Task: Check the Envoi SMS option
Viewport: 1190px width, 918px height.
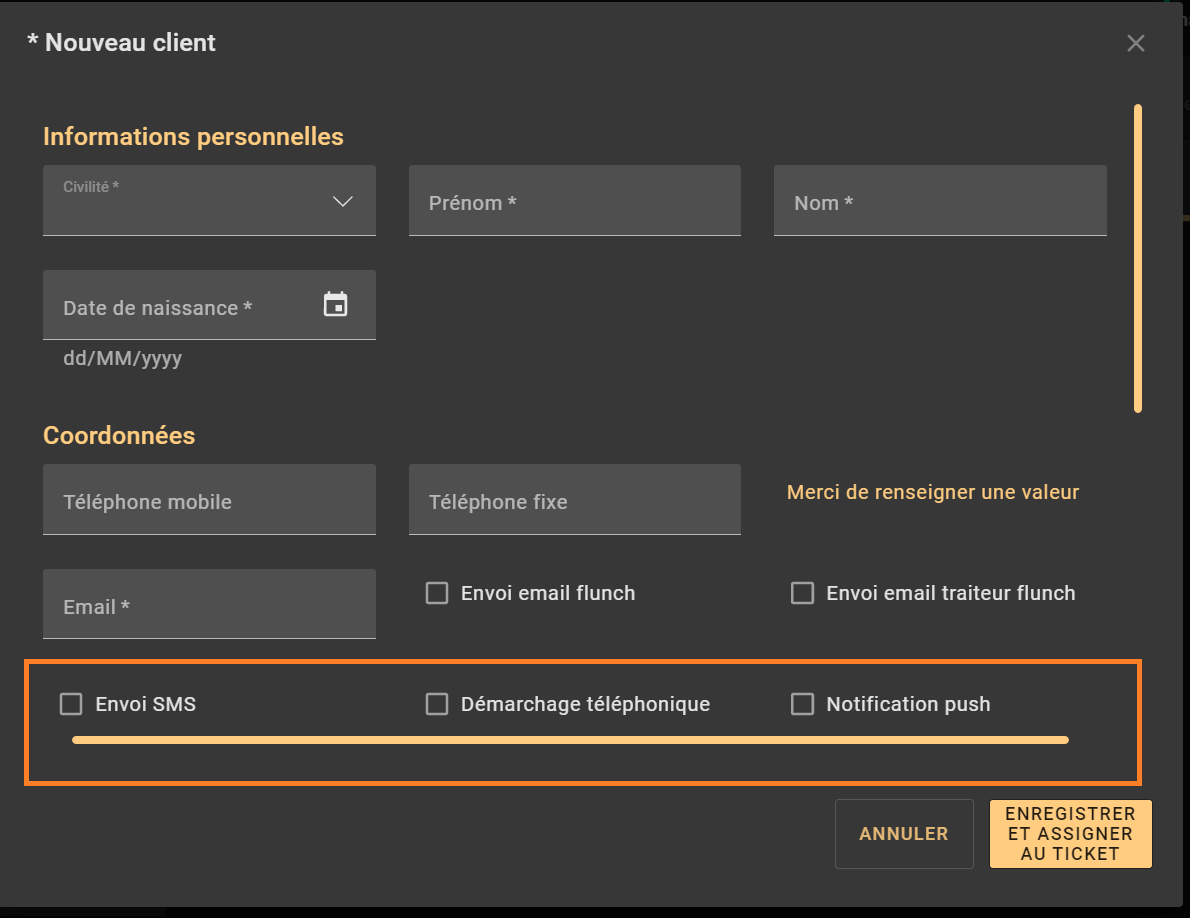Action: [x=71, y=704]
